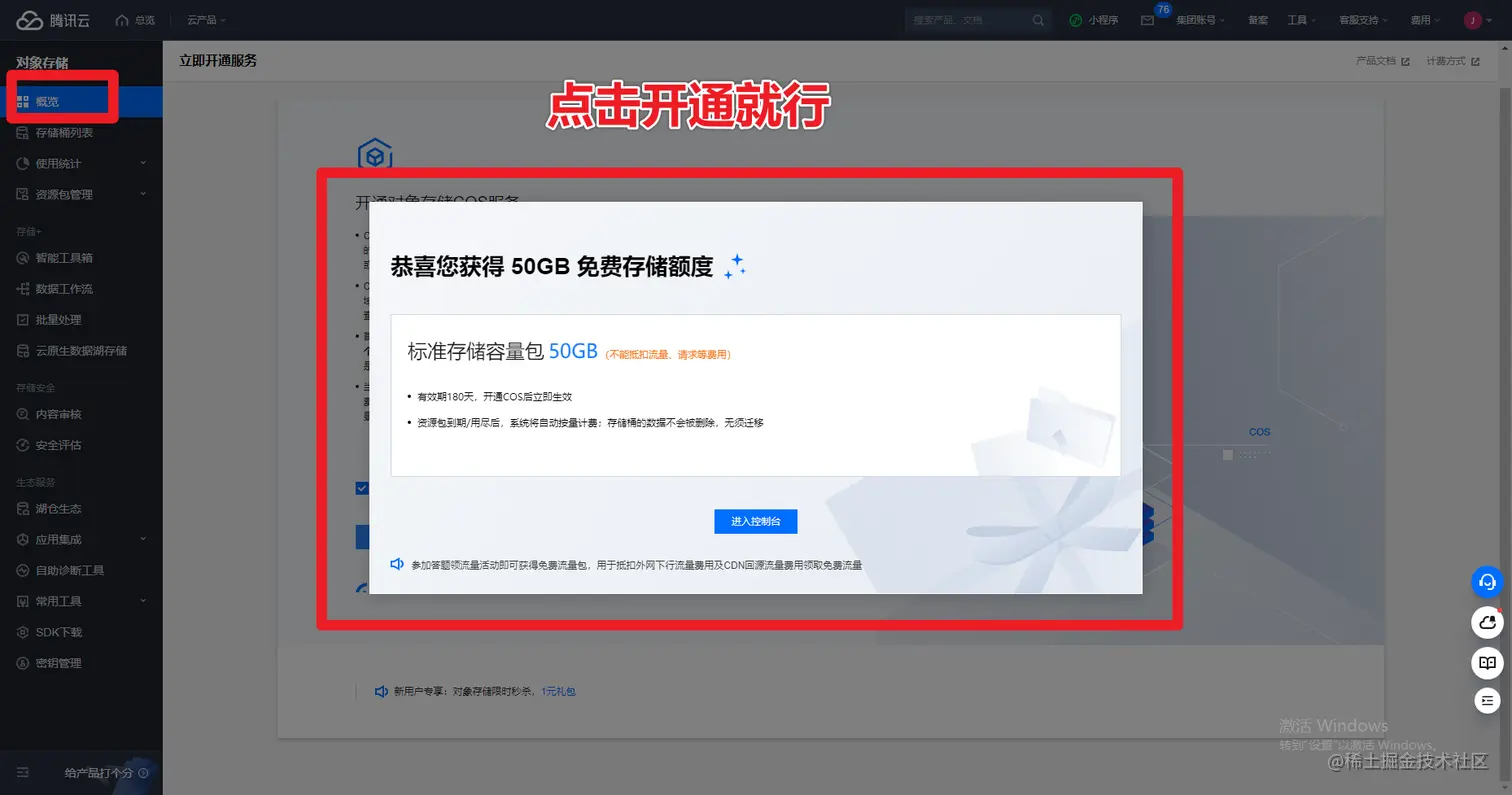Click the floating cloud assistant icon
Image resolution: width=1512 pixels, height=795 pixels.
(1487, 622)
